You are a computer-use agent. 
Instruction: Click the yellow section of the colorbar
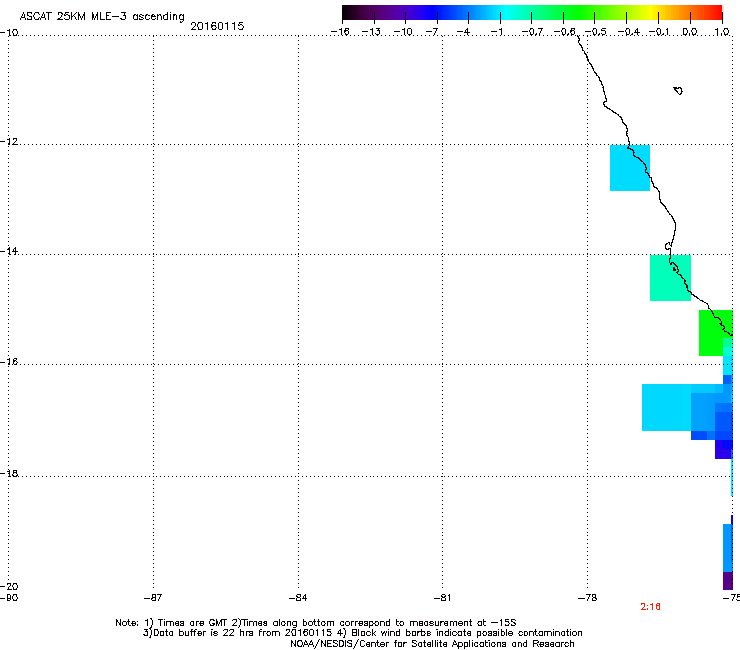pyautogui.click(x=652, y=12)
